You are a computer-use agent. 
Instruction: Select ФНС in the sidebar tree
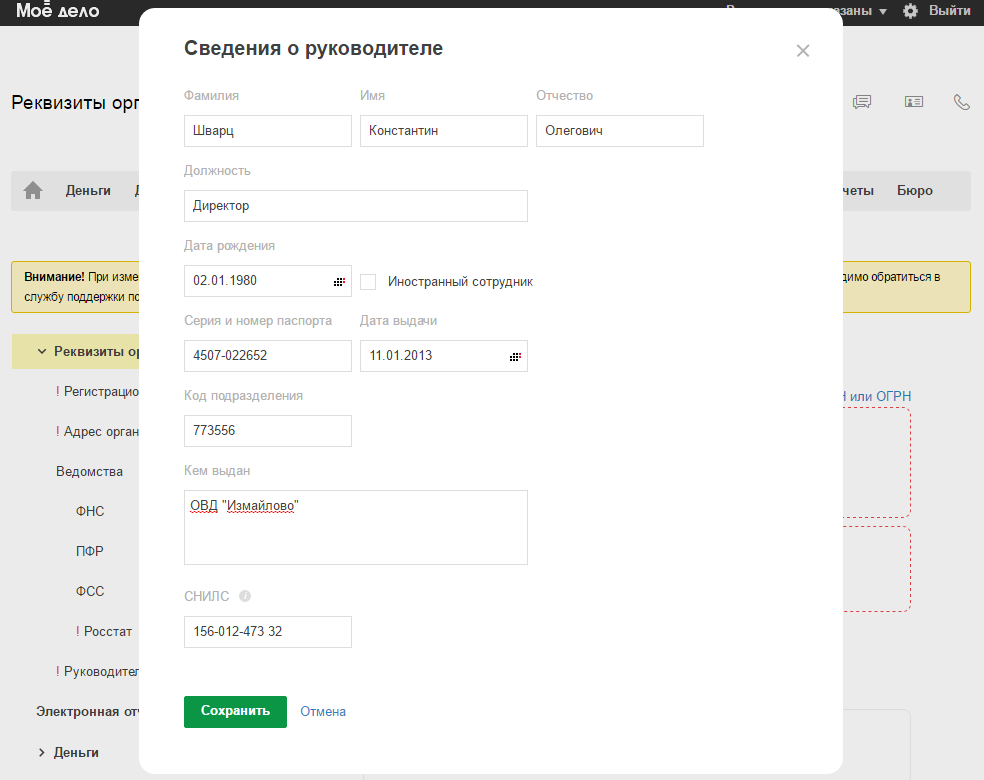click(x=90, y=511)
